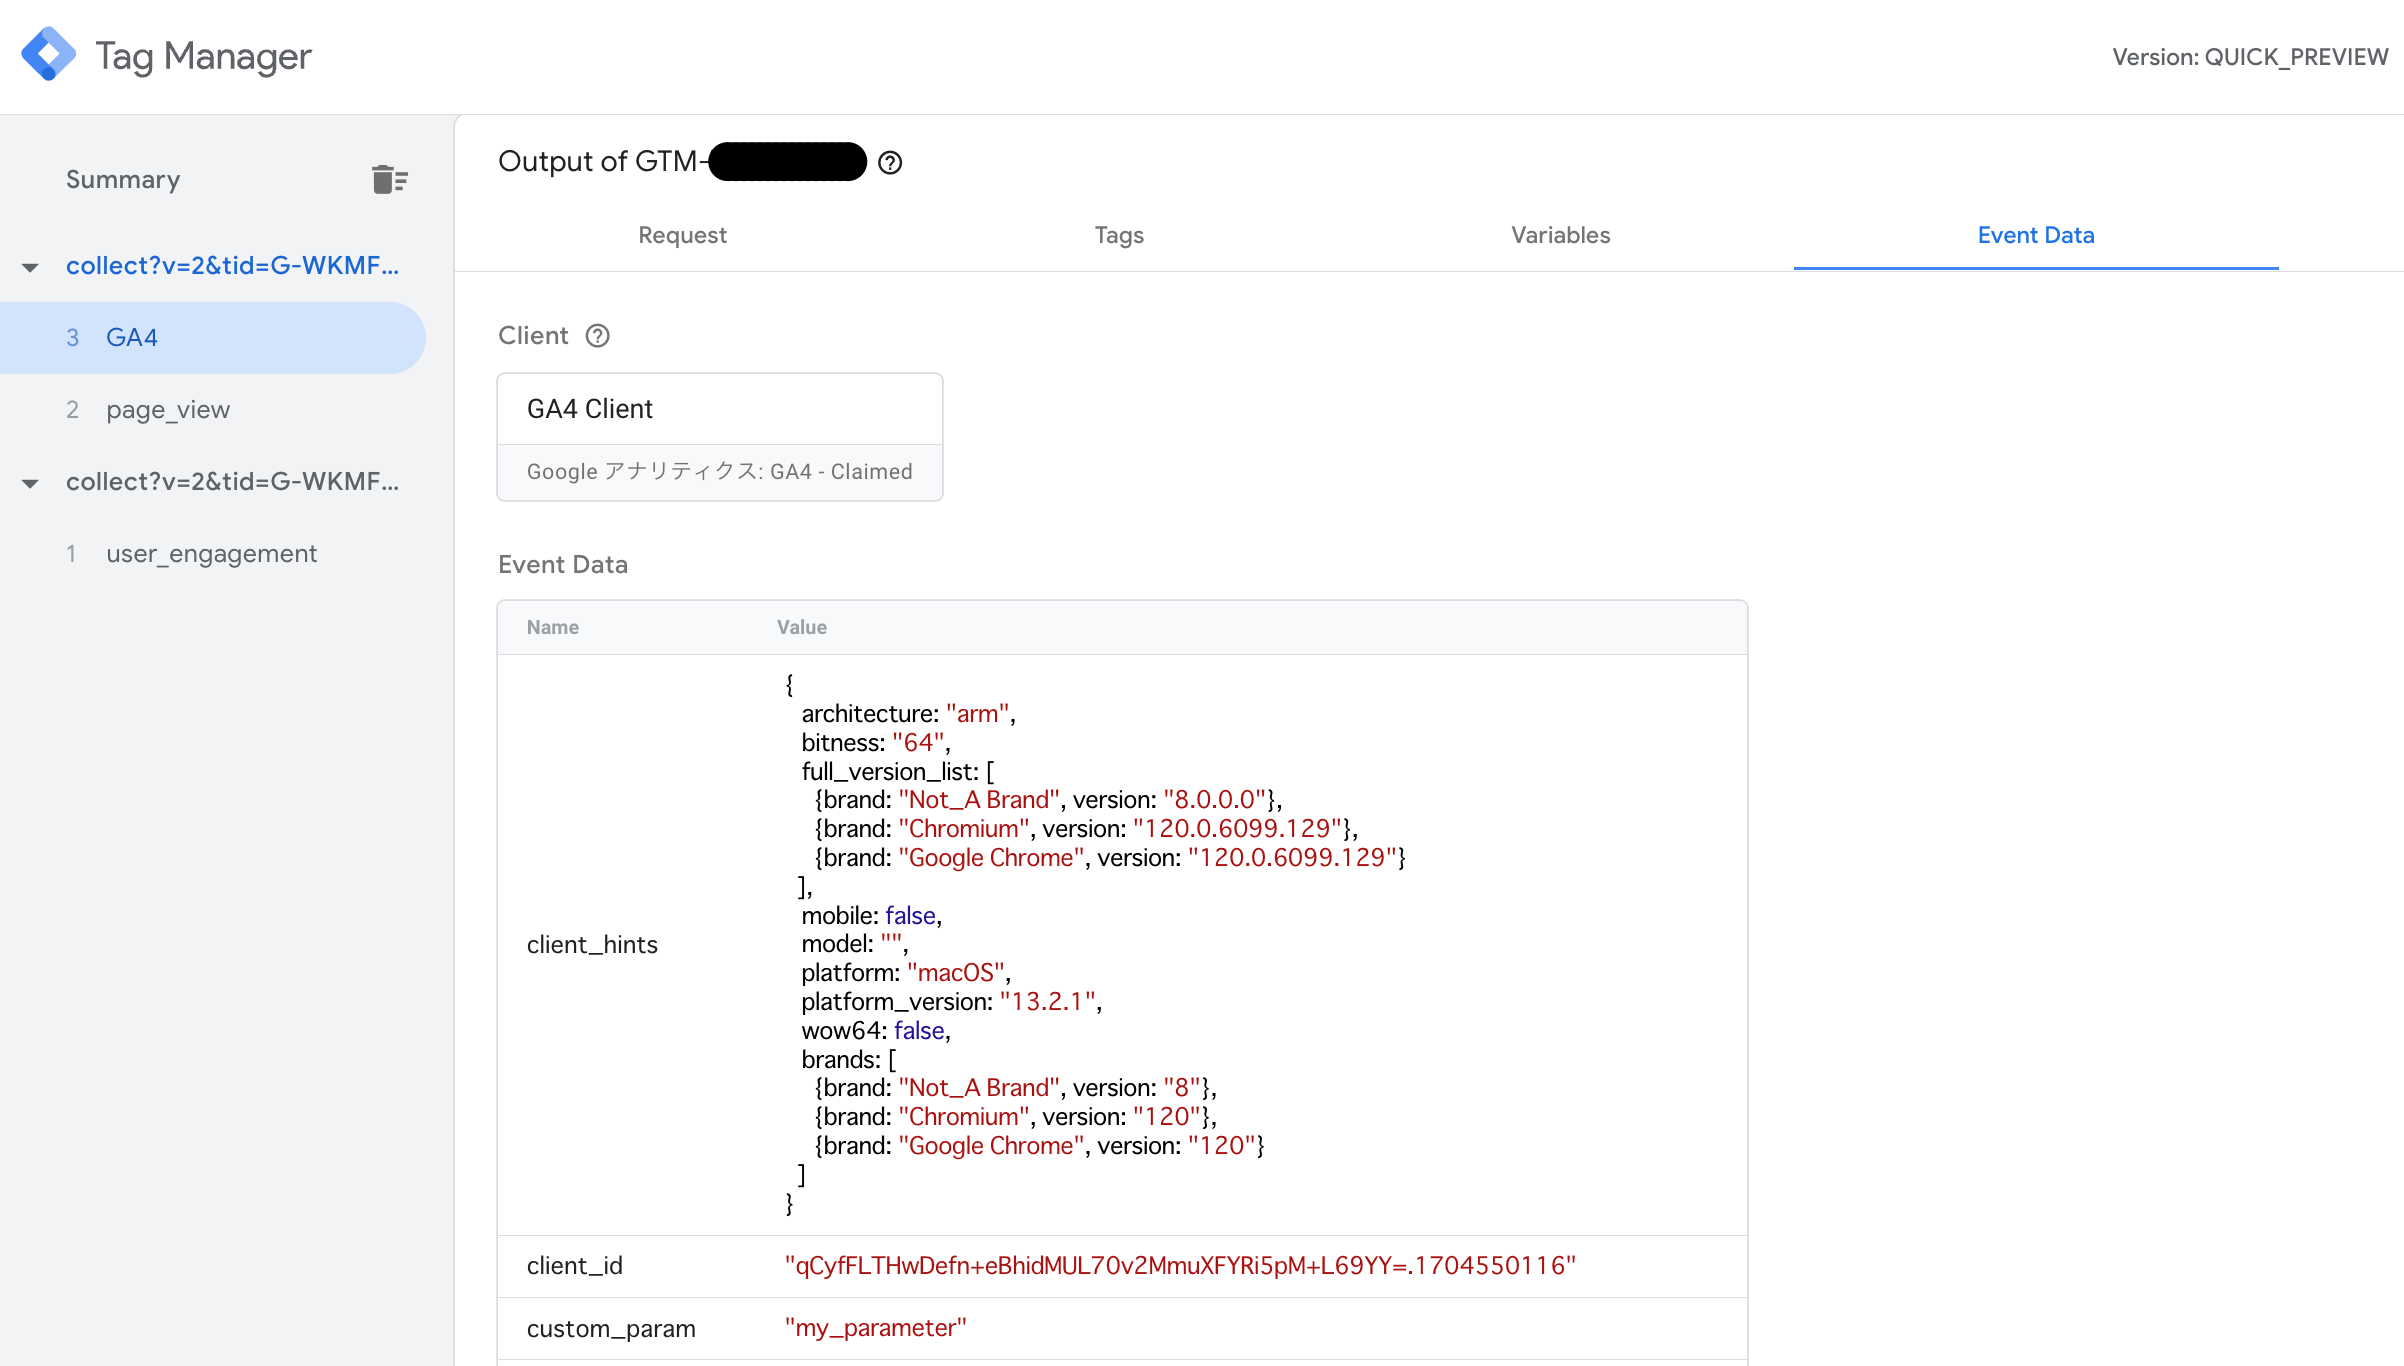Click the GA4 Client card
The width and height of the screenshot is (2404, 1366).
pyautogui.click(x=719, y=436)
